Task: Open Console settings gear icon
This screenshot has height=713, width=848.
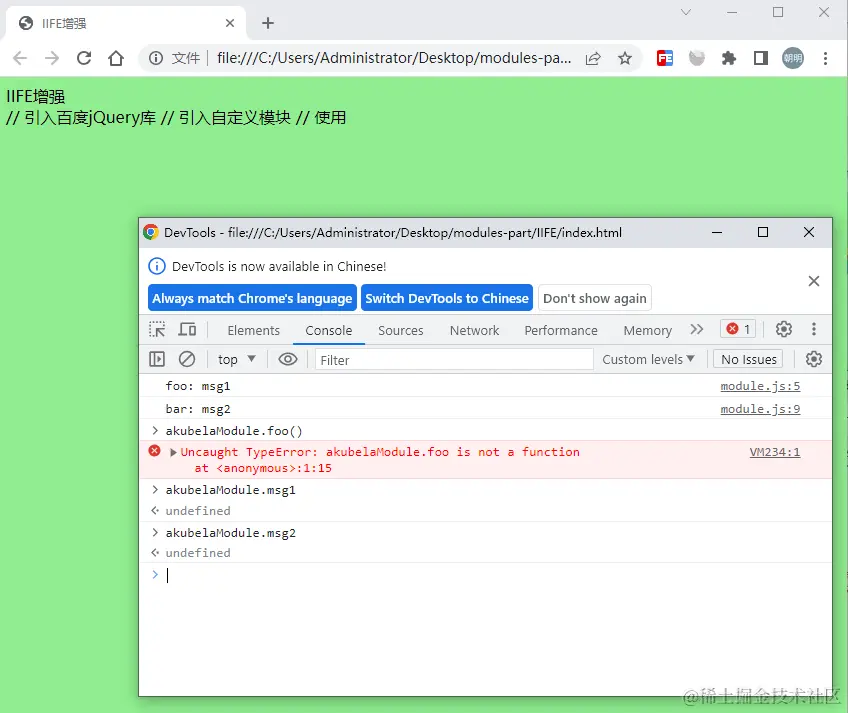Action: 813,359
